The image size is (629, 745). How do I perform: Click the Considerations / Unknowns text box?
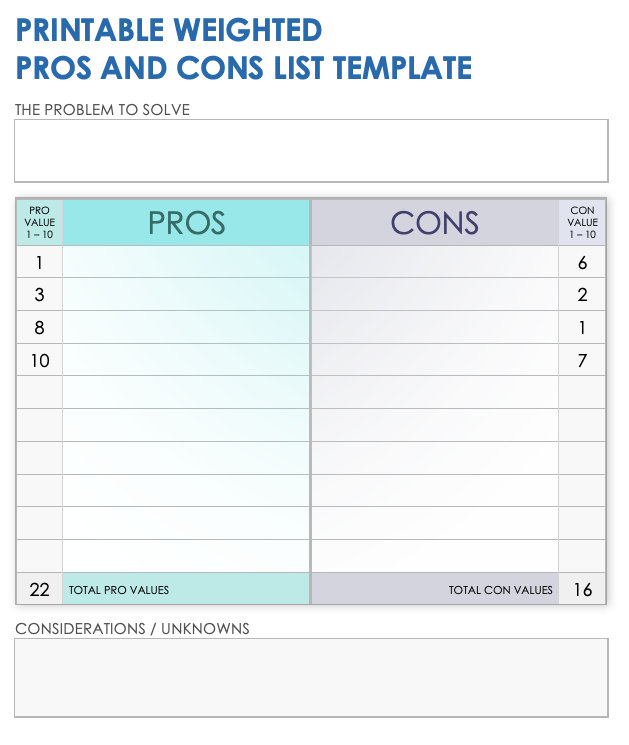pos(311,677)
